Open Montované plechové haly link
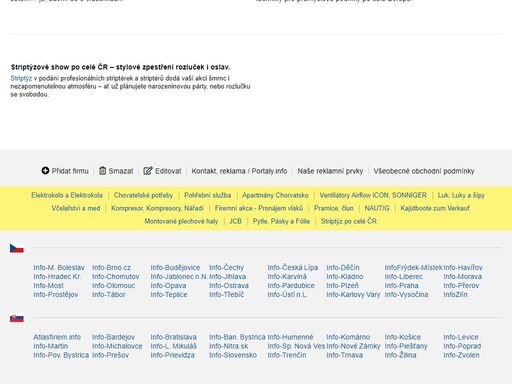The width and height of the screenshot is (512, 384). [x=181, y=221]
